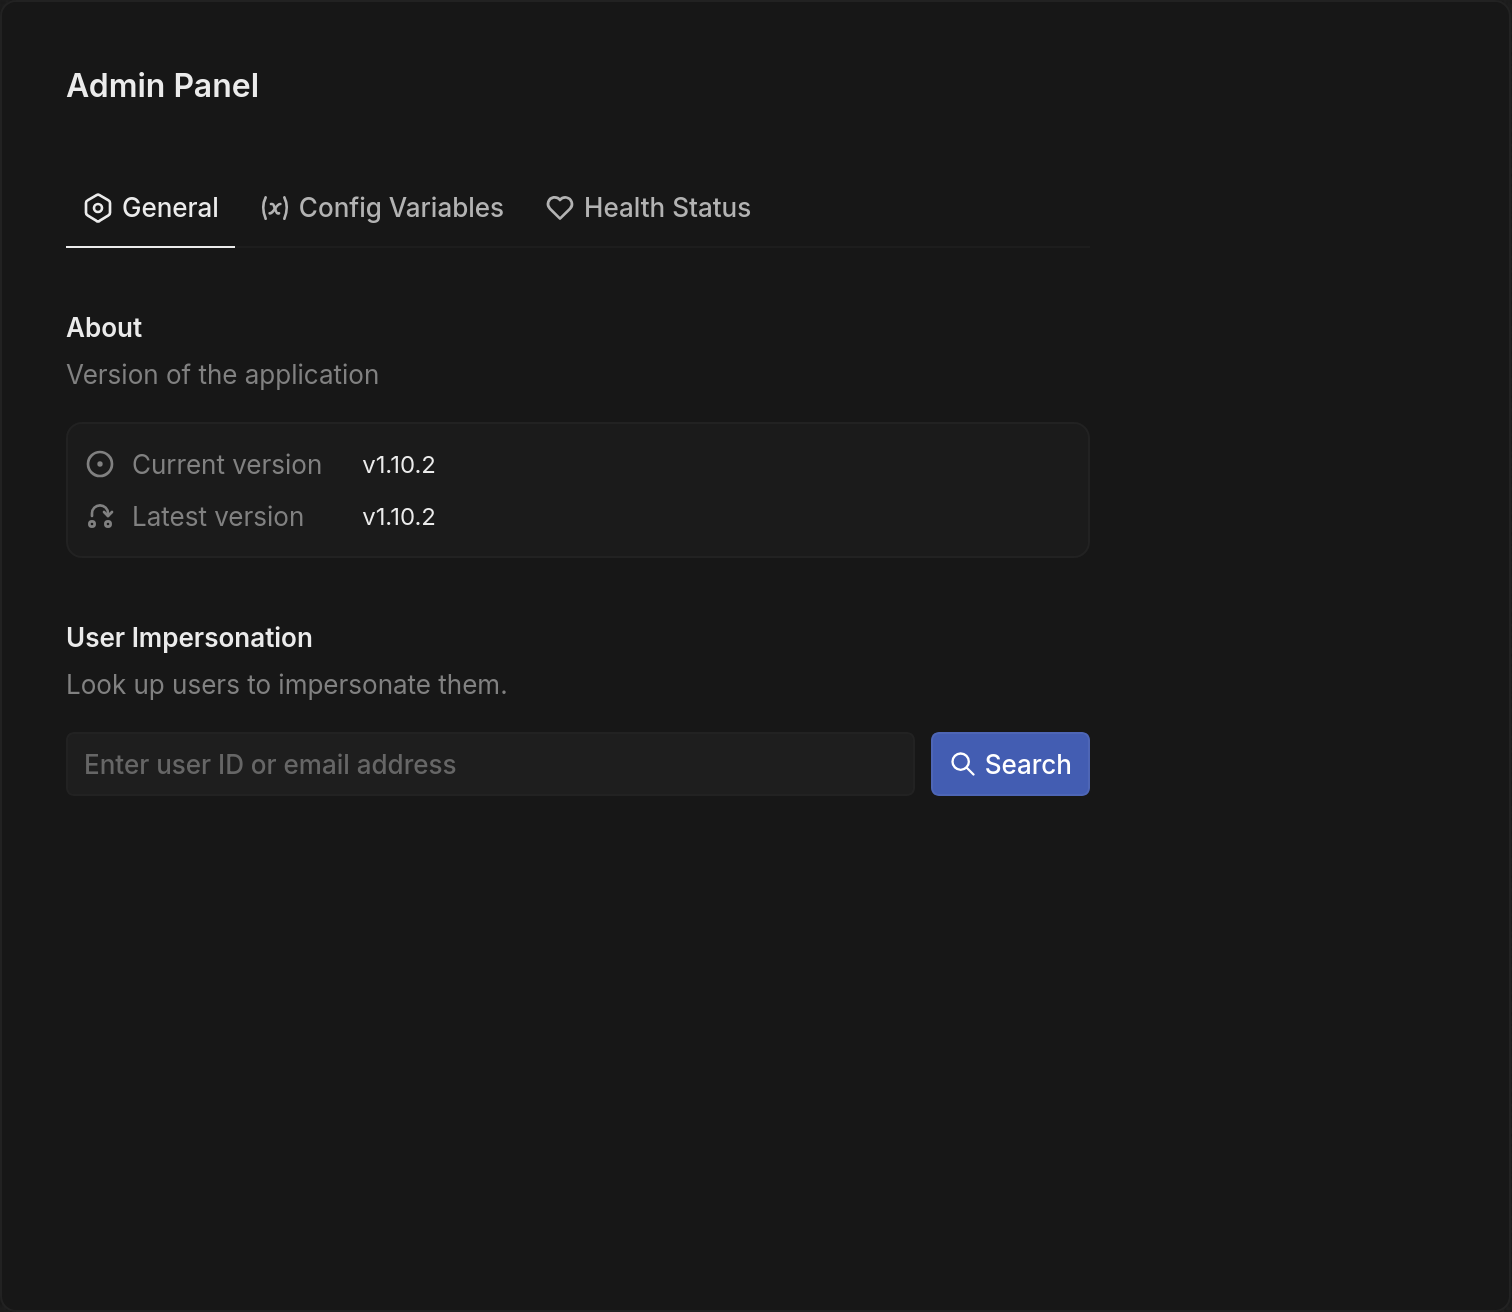Open the Health Status tab

(667, 208)
